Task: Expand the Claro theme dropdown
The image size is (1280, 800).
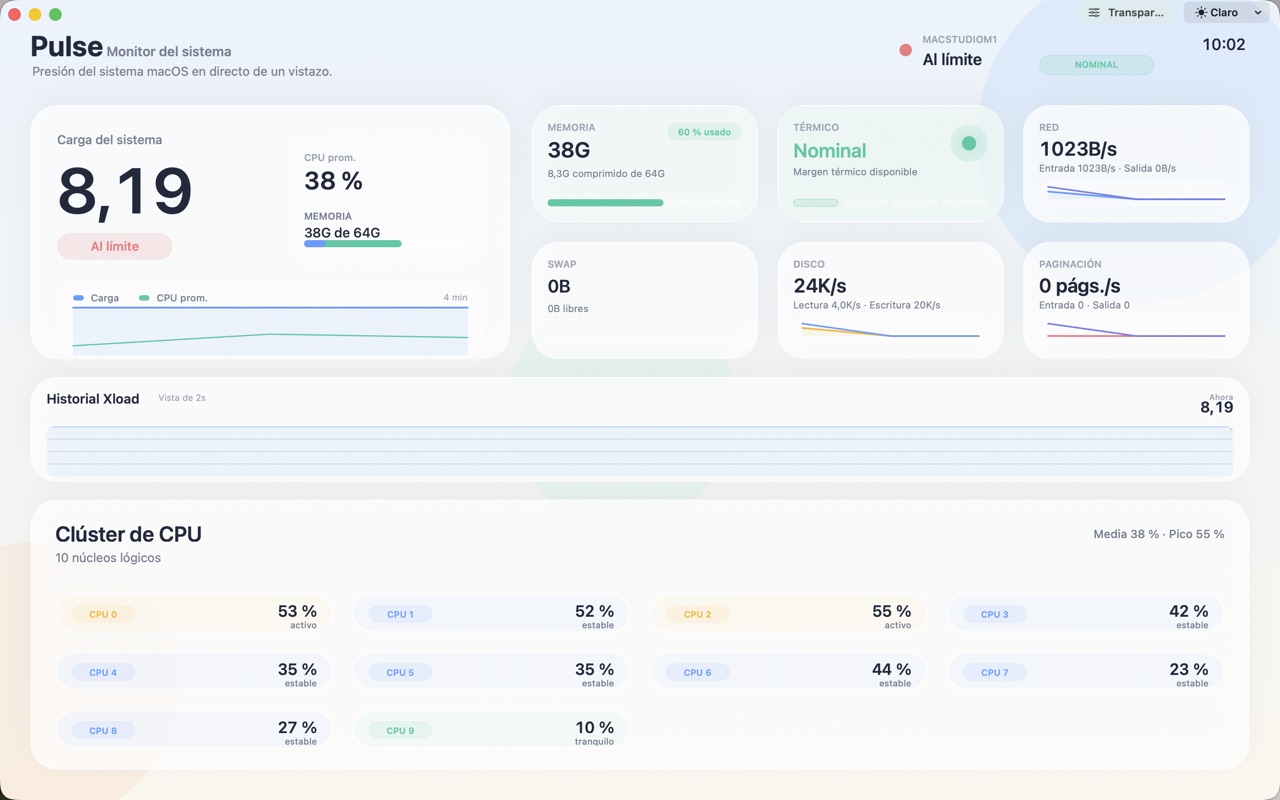Action: pyautogui.click(x=1227, y=13)
